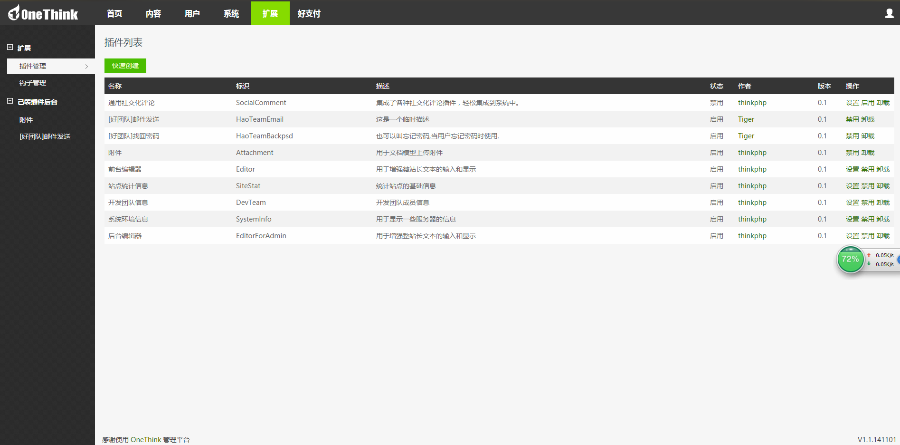Open 设置 for EditorForAdmin plugin
The image size is (900, 445).
(852, 236)
